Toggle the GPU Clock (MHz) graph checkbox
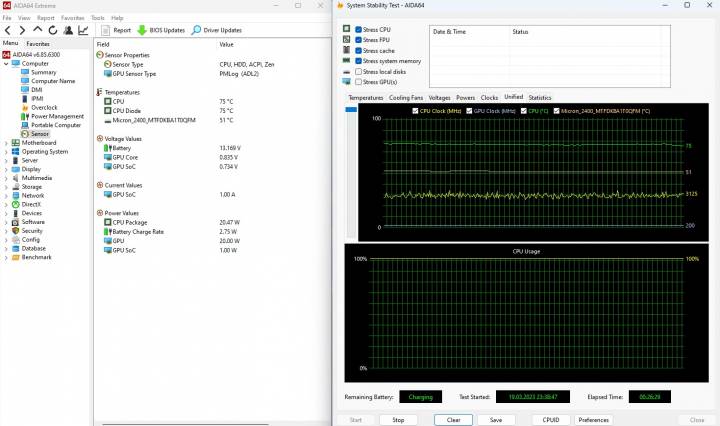720x426 pixels. click(x=469, y=111)
